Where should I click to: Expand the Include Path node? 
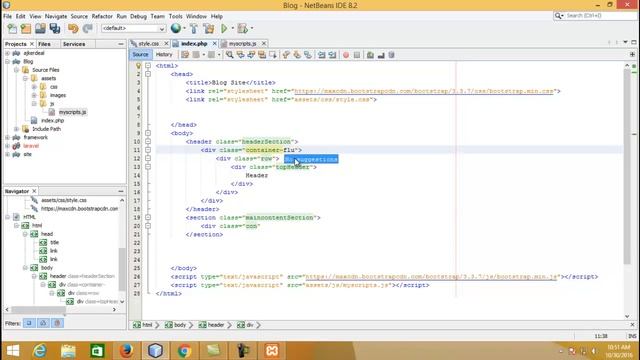click(16, 129)
